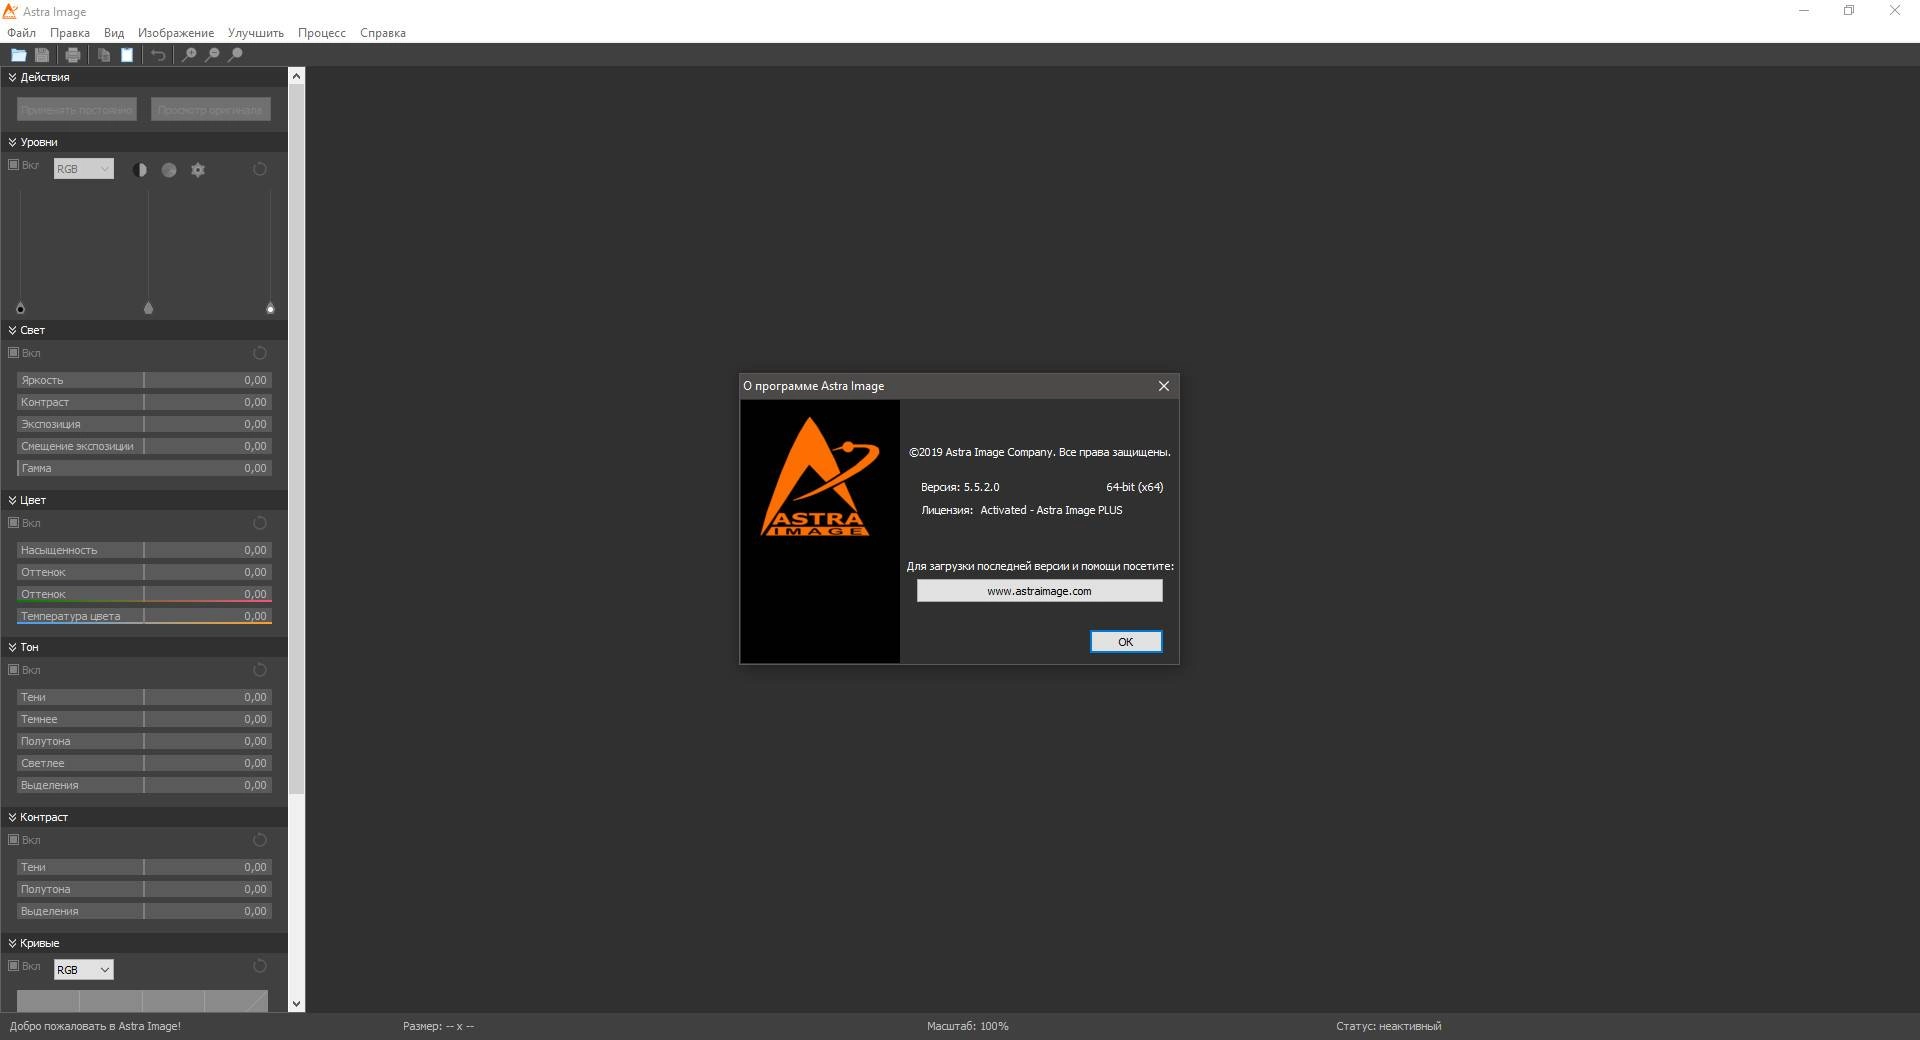The height and width of the screenshot is (1040, 1920).
Task: Open the Процесс menu
Action: coord(322,33)
